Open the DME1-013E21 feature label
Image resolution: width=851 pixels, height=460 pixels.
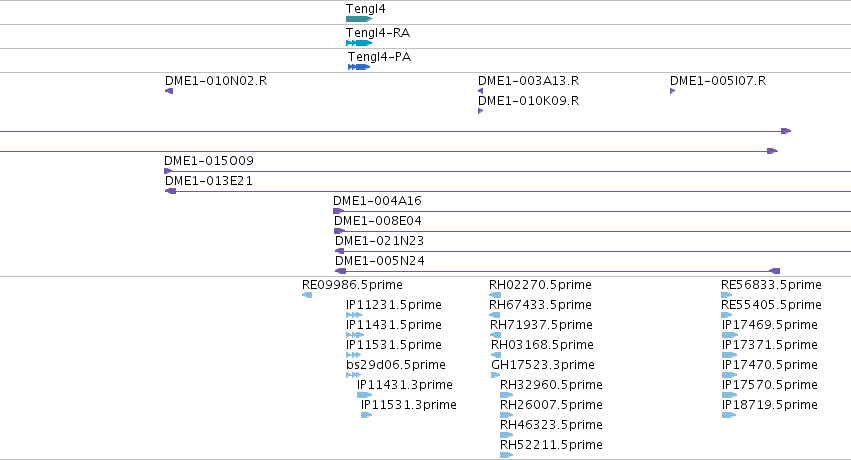209,181
